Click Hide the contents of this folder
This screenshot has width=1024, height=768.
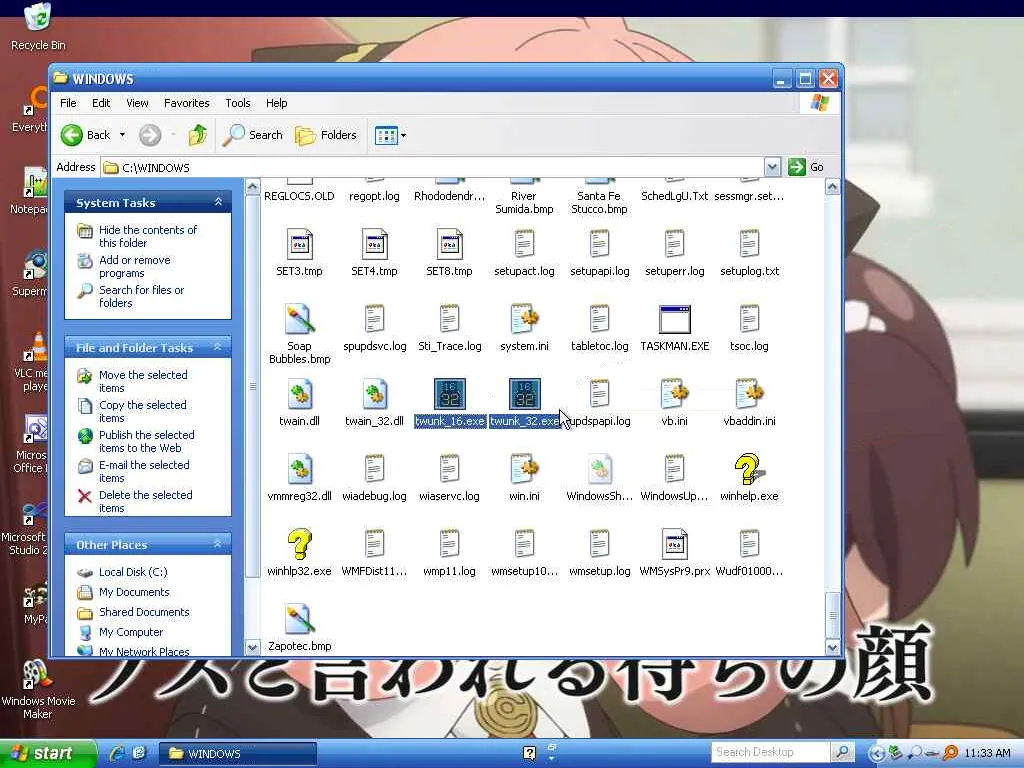[x=148, y=236]
